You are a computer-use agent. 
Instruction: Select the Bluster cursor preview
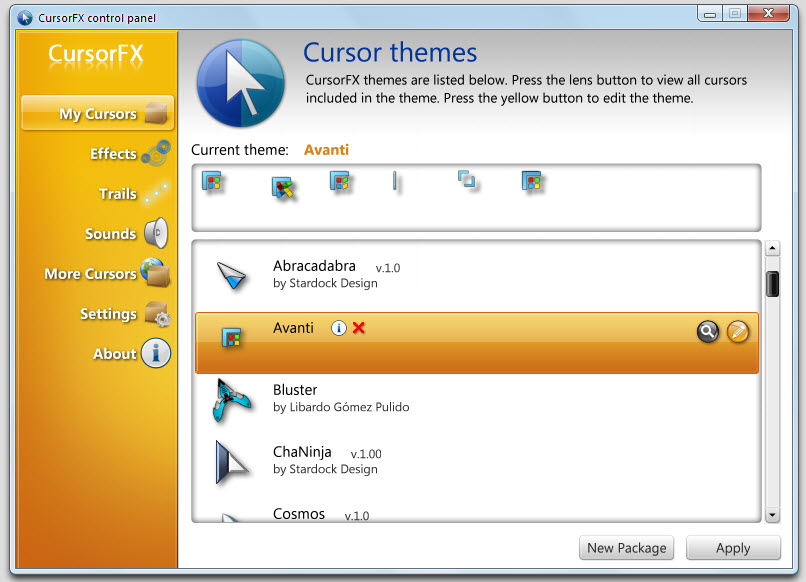(231, 397)
